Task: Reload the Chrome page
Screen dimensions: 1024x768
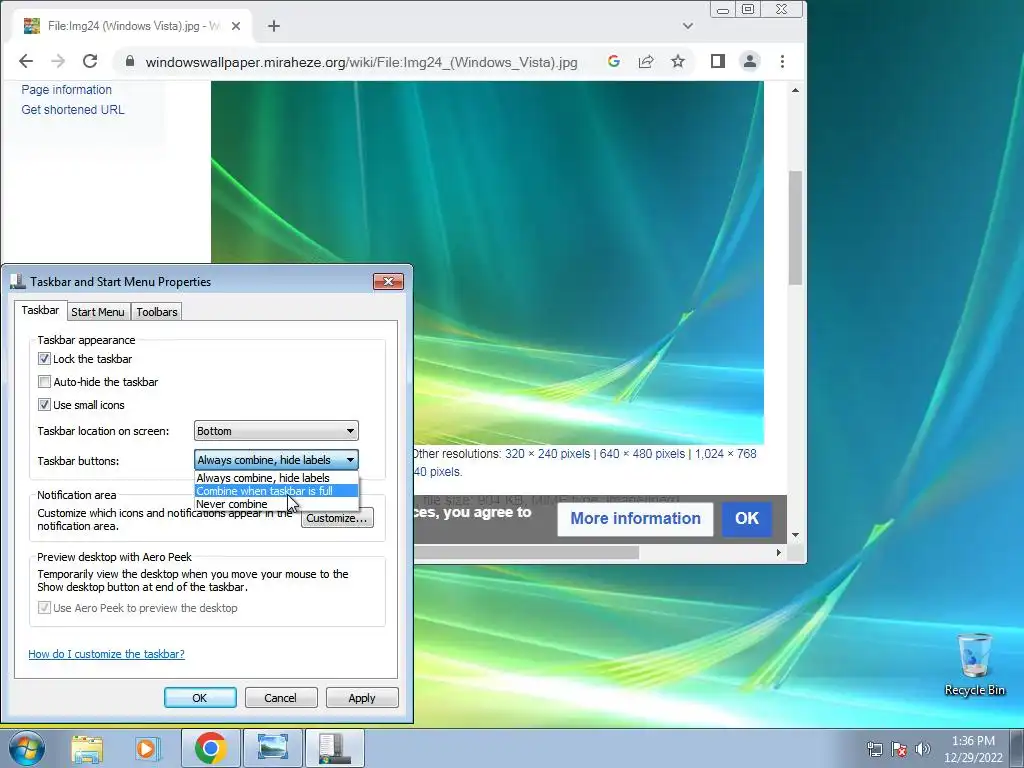Action: point(90,61)
